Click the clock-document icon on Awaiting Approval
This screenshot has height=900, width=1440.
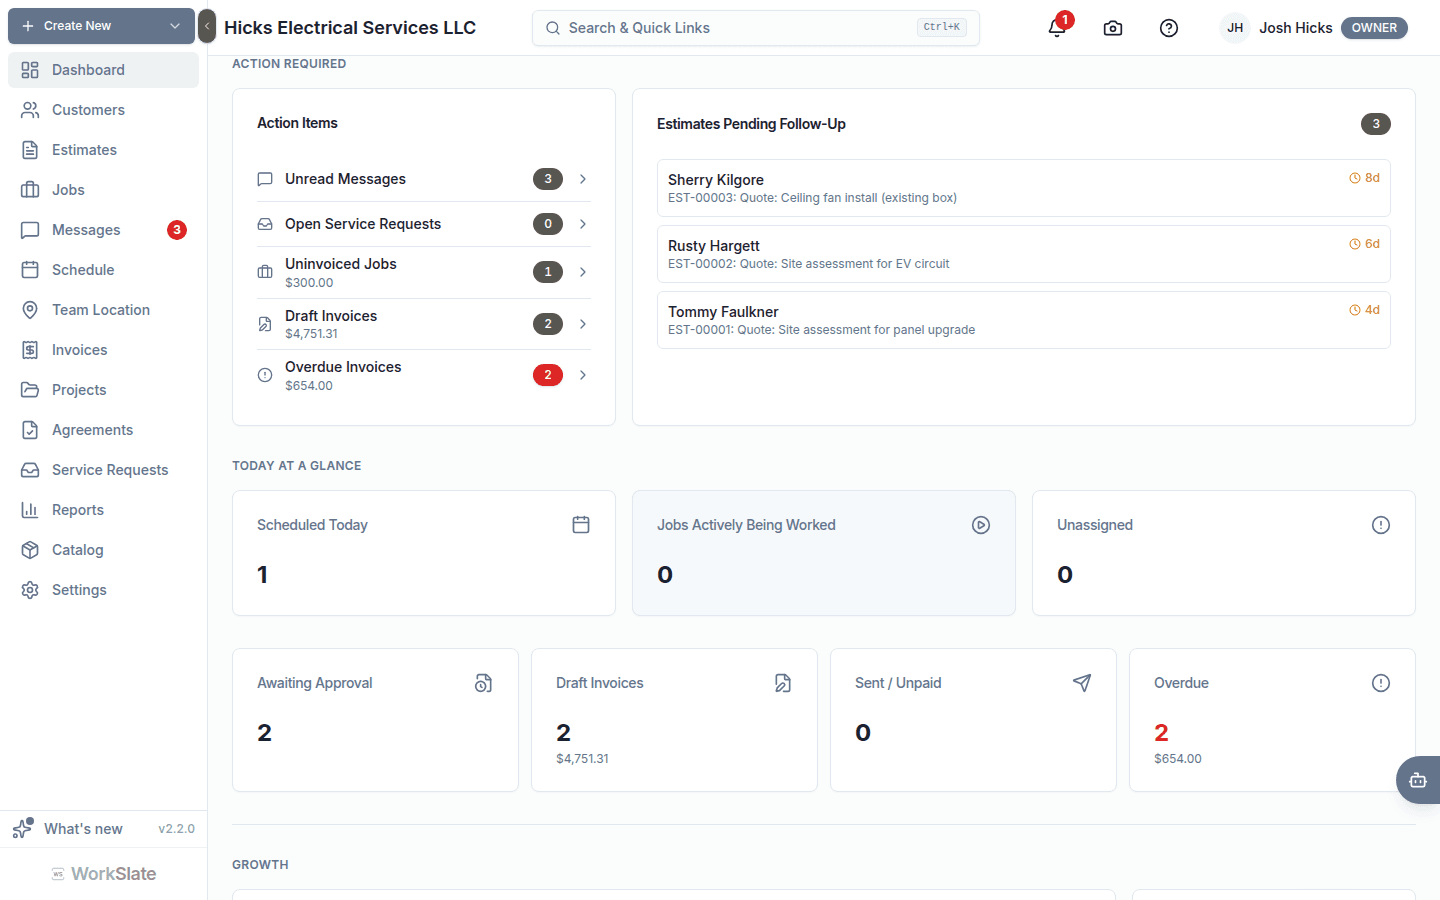[483, 683]
